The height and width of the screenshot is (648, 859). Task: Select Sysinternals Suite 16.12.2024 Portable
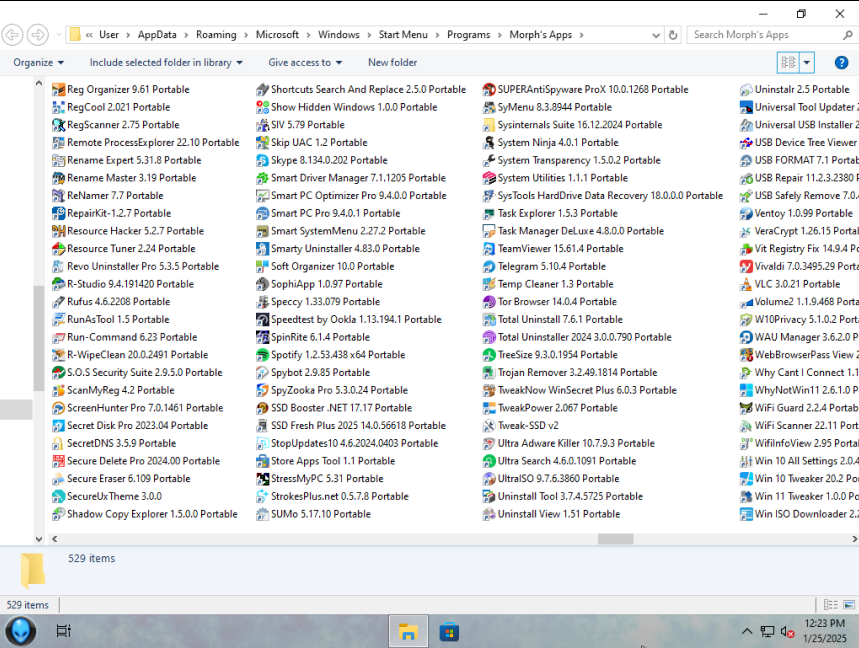click(x=572, y=125)
